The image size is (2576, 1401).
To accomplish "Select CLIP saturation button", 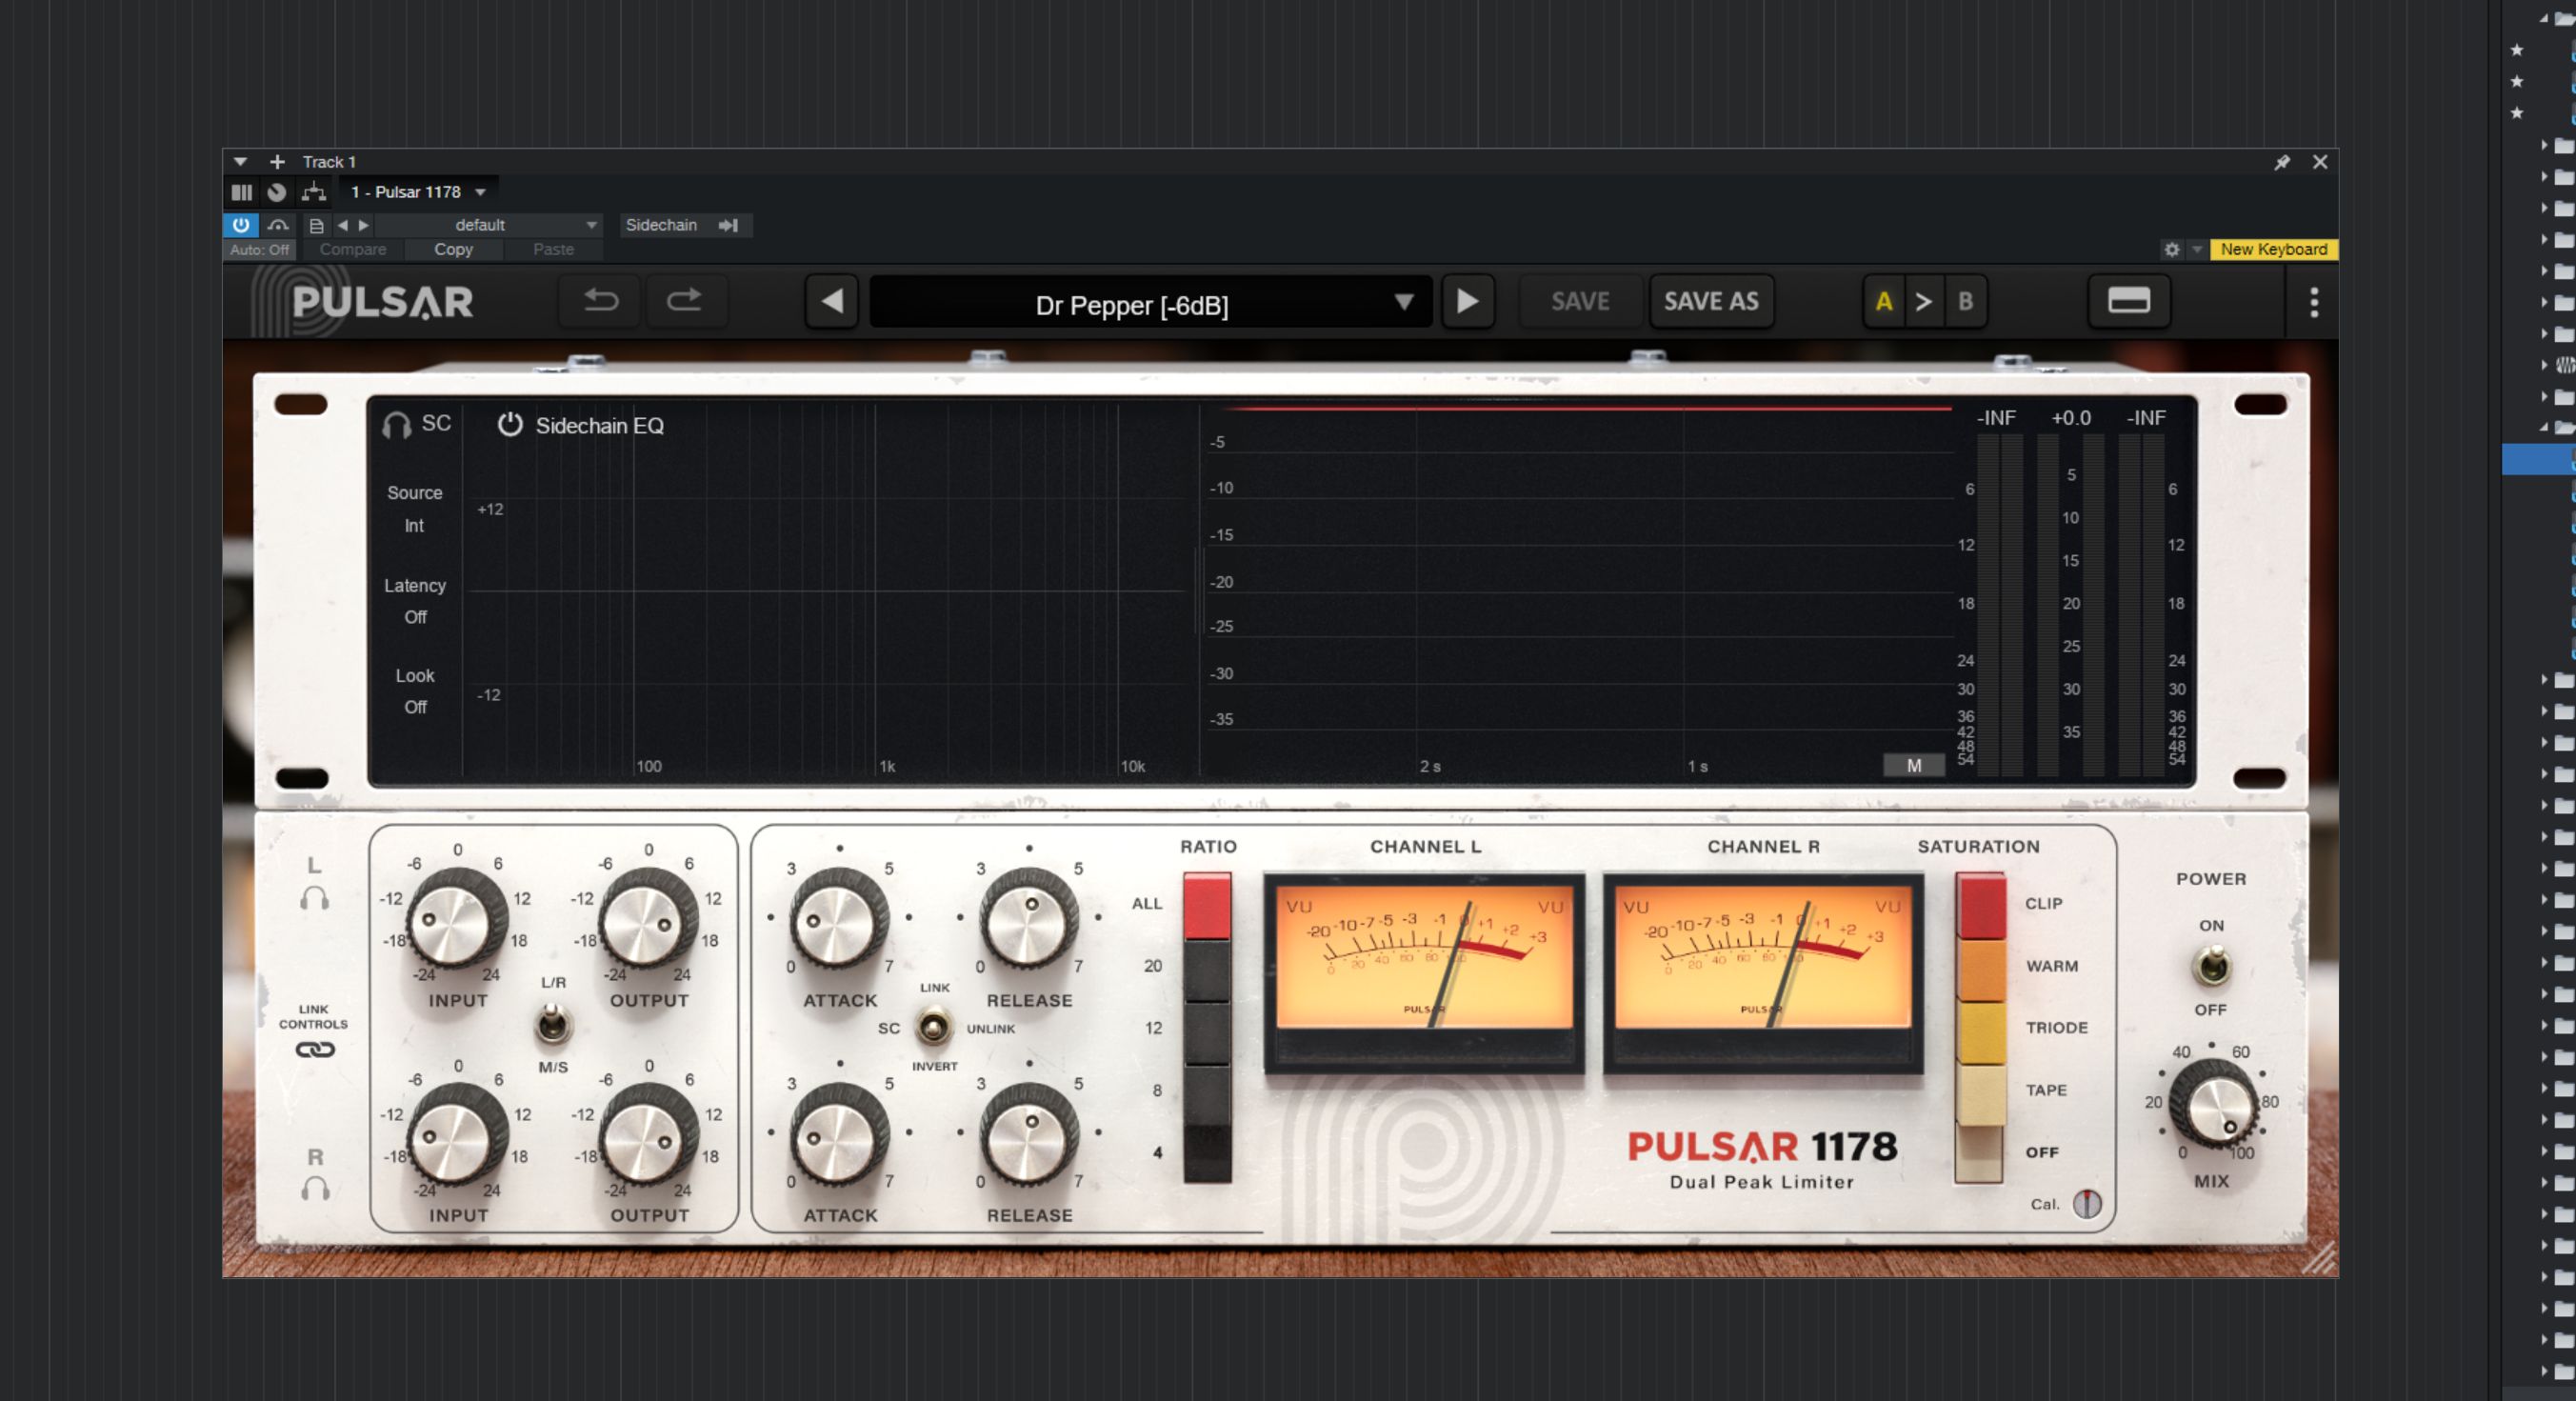I will [1981, 905].
